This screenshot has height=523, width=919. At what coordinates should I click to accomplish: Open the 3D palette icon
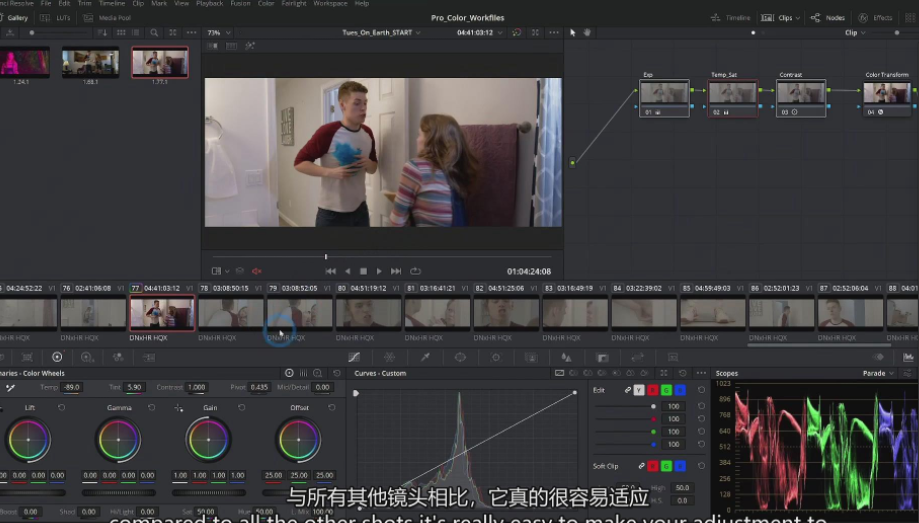[673, 357]
